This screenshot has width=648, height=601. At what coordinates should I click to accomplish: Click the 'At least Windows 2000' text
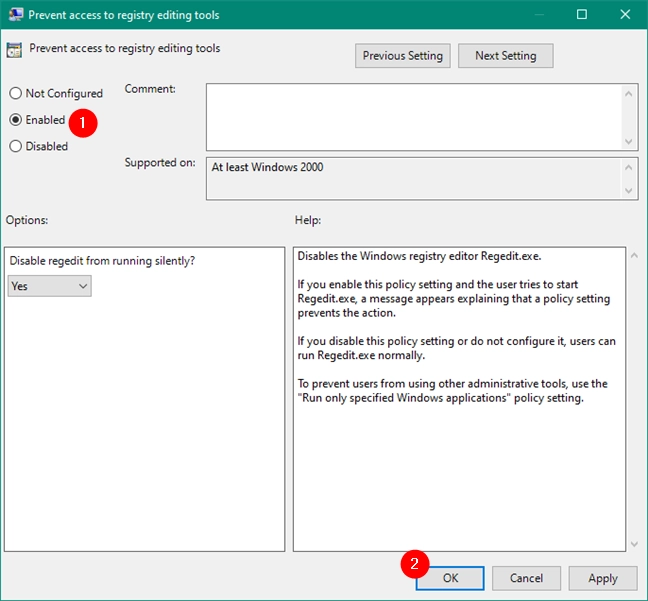[267, 167]
